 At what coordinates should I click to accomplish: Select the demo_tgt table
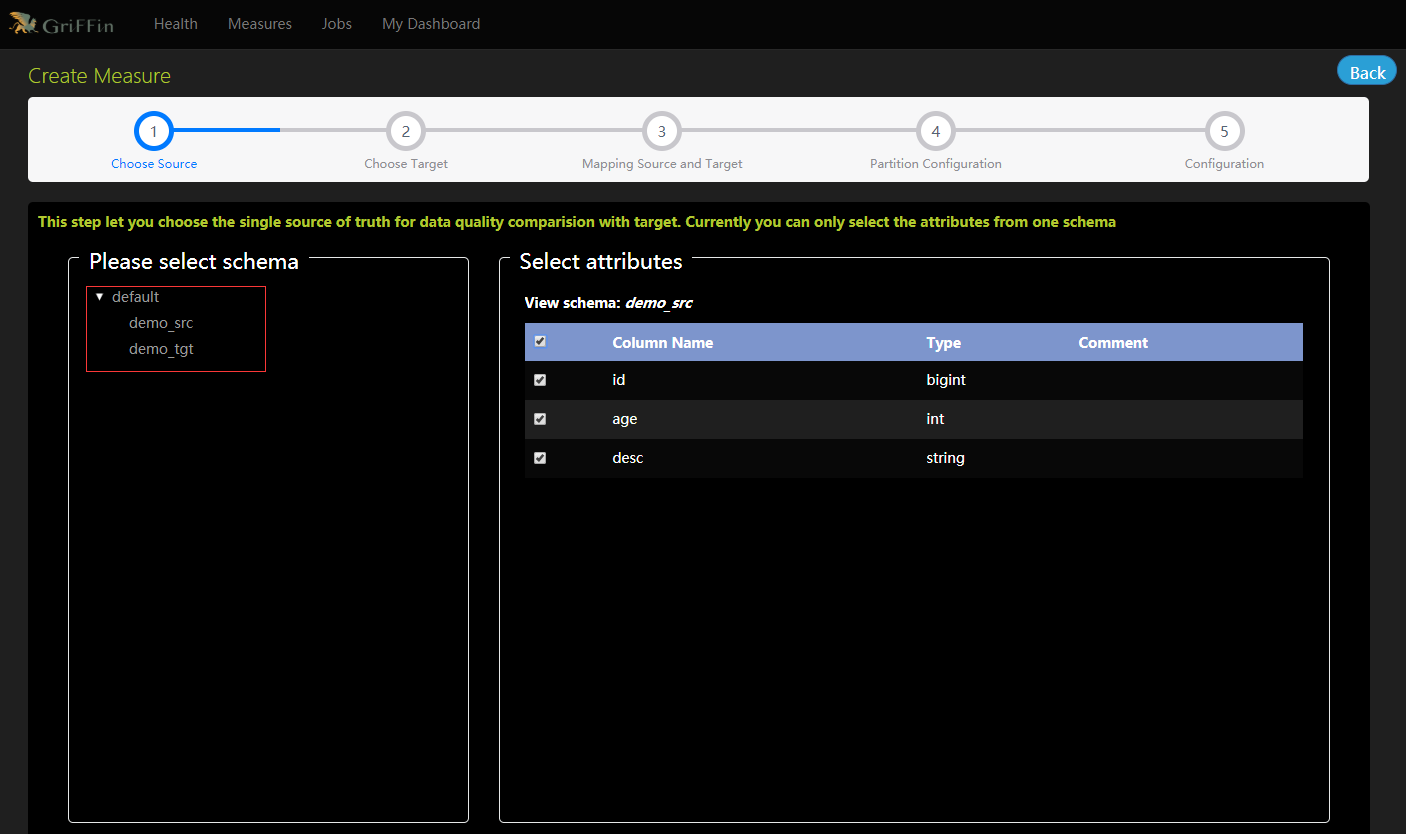pos(161,349)
